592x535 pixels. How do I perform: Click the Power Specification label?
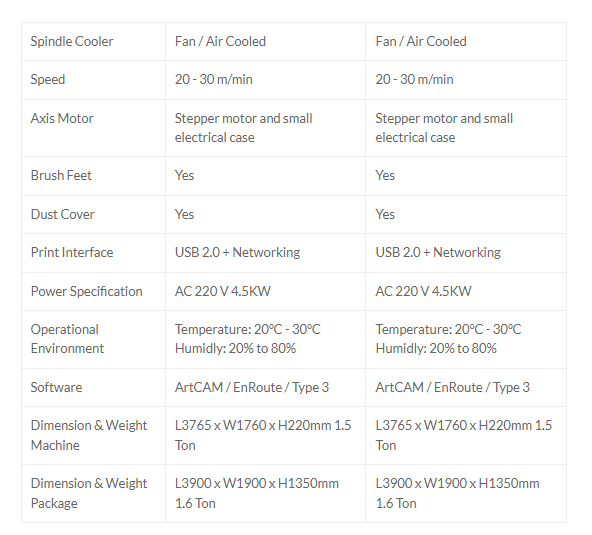click(x=86, y=291)
